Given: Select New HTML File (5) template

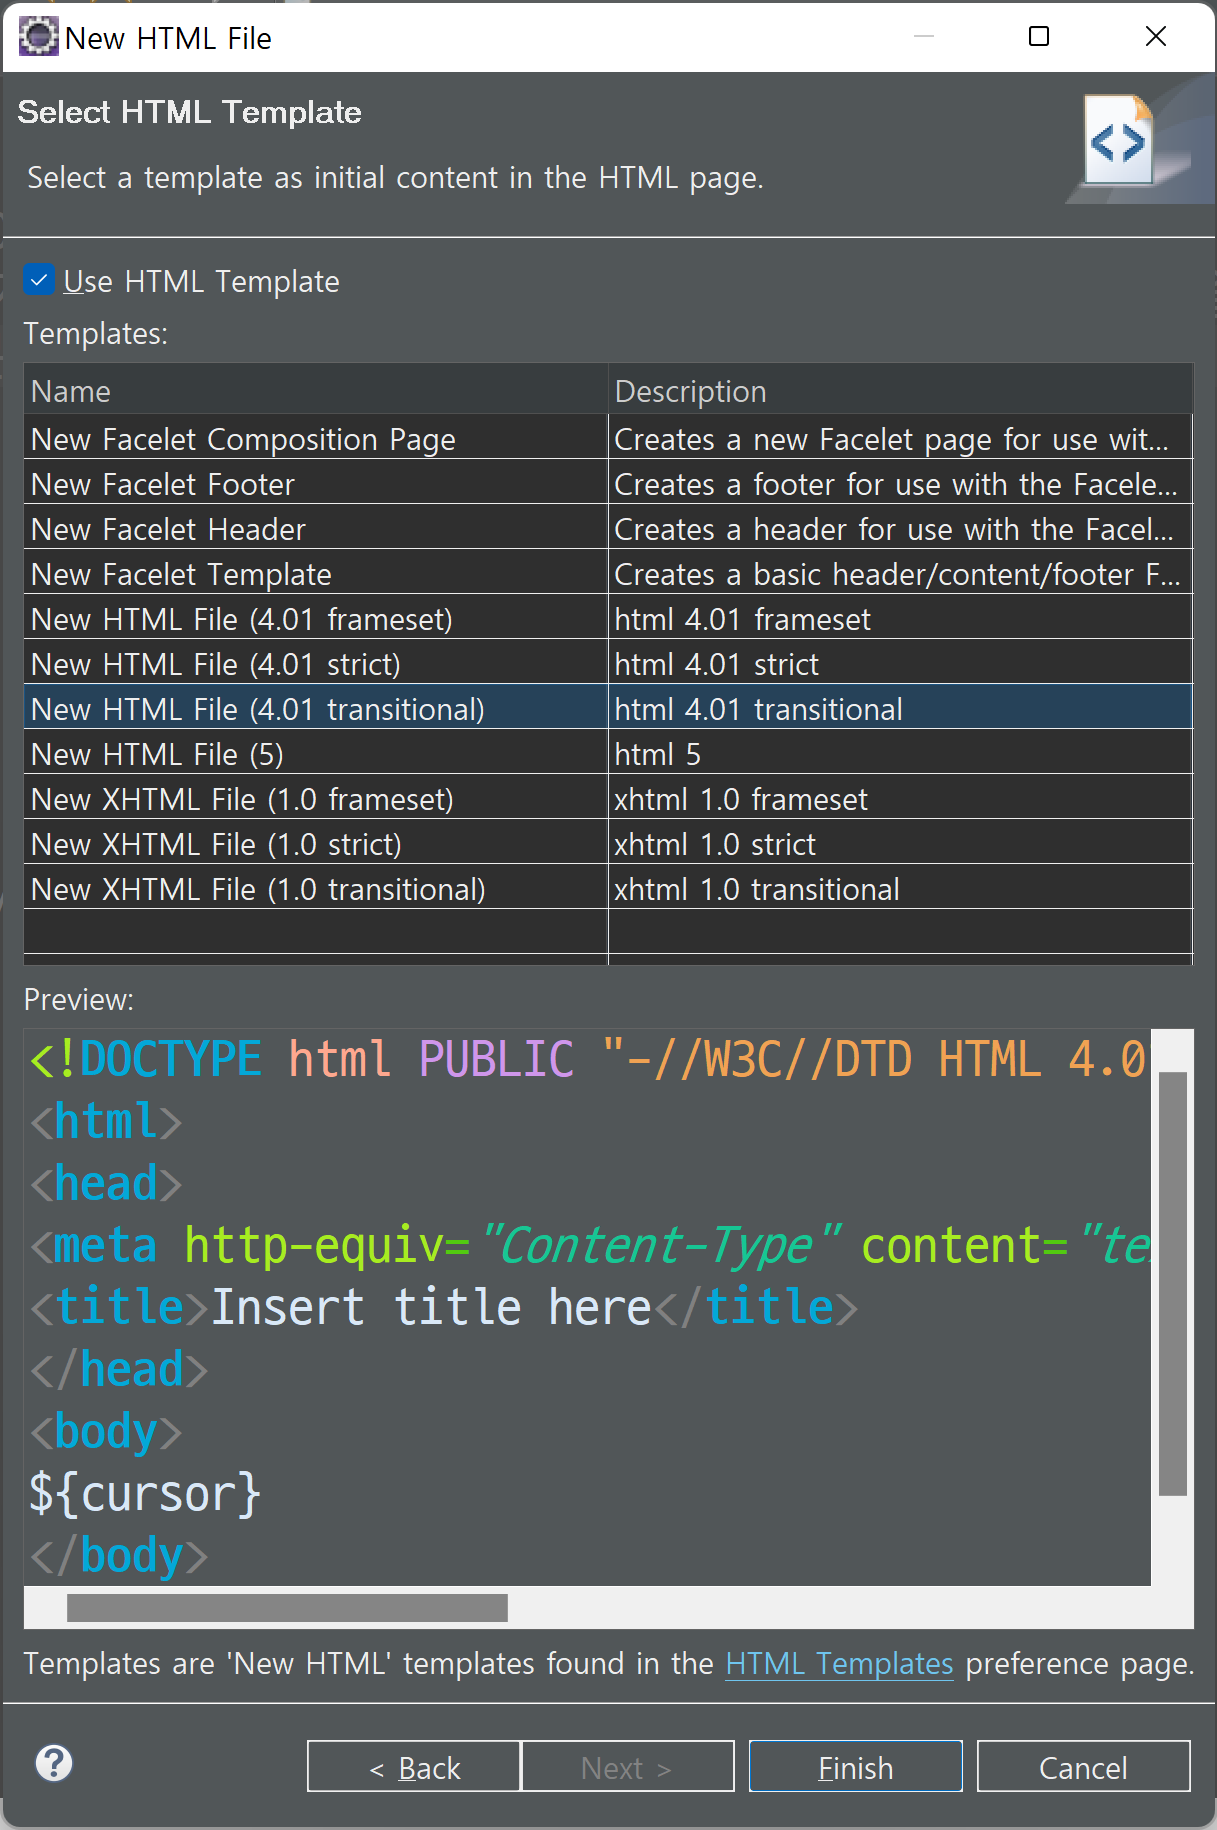Looking at the screenshot, I should [608, 754].
